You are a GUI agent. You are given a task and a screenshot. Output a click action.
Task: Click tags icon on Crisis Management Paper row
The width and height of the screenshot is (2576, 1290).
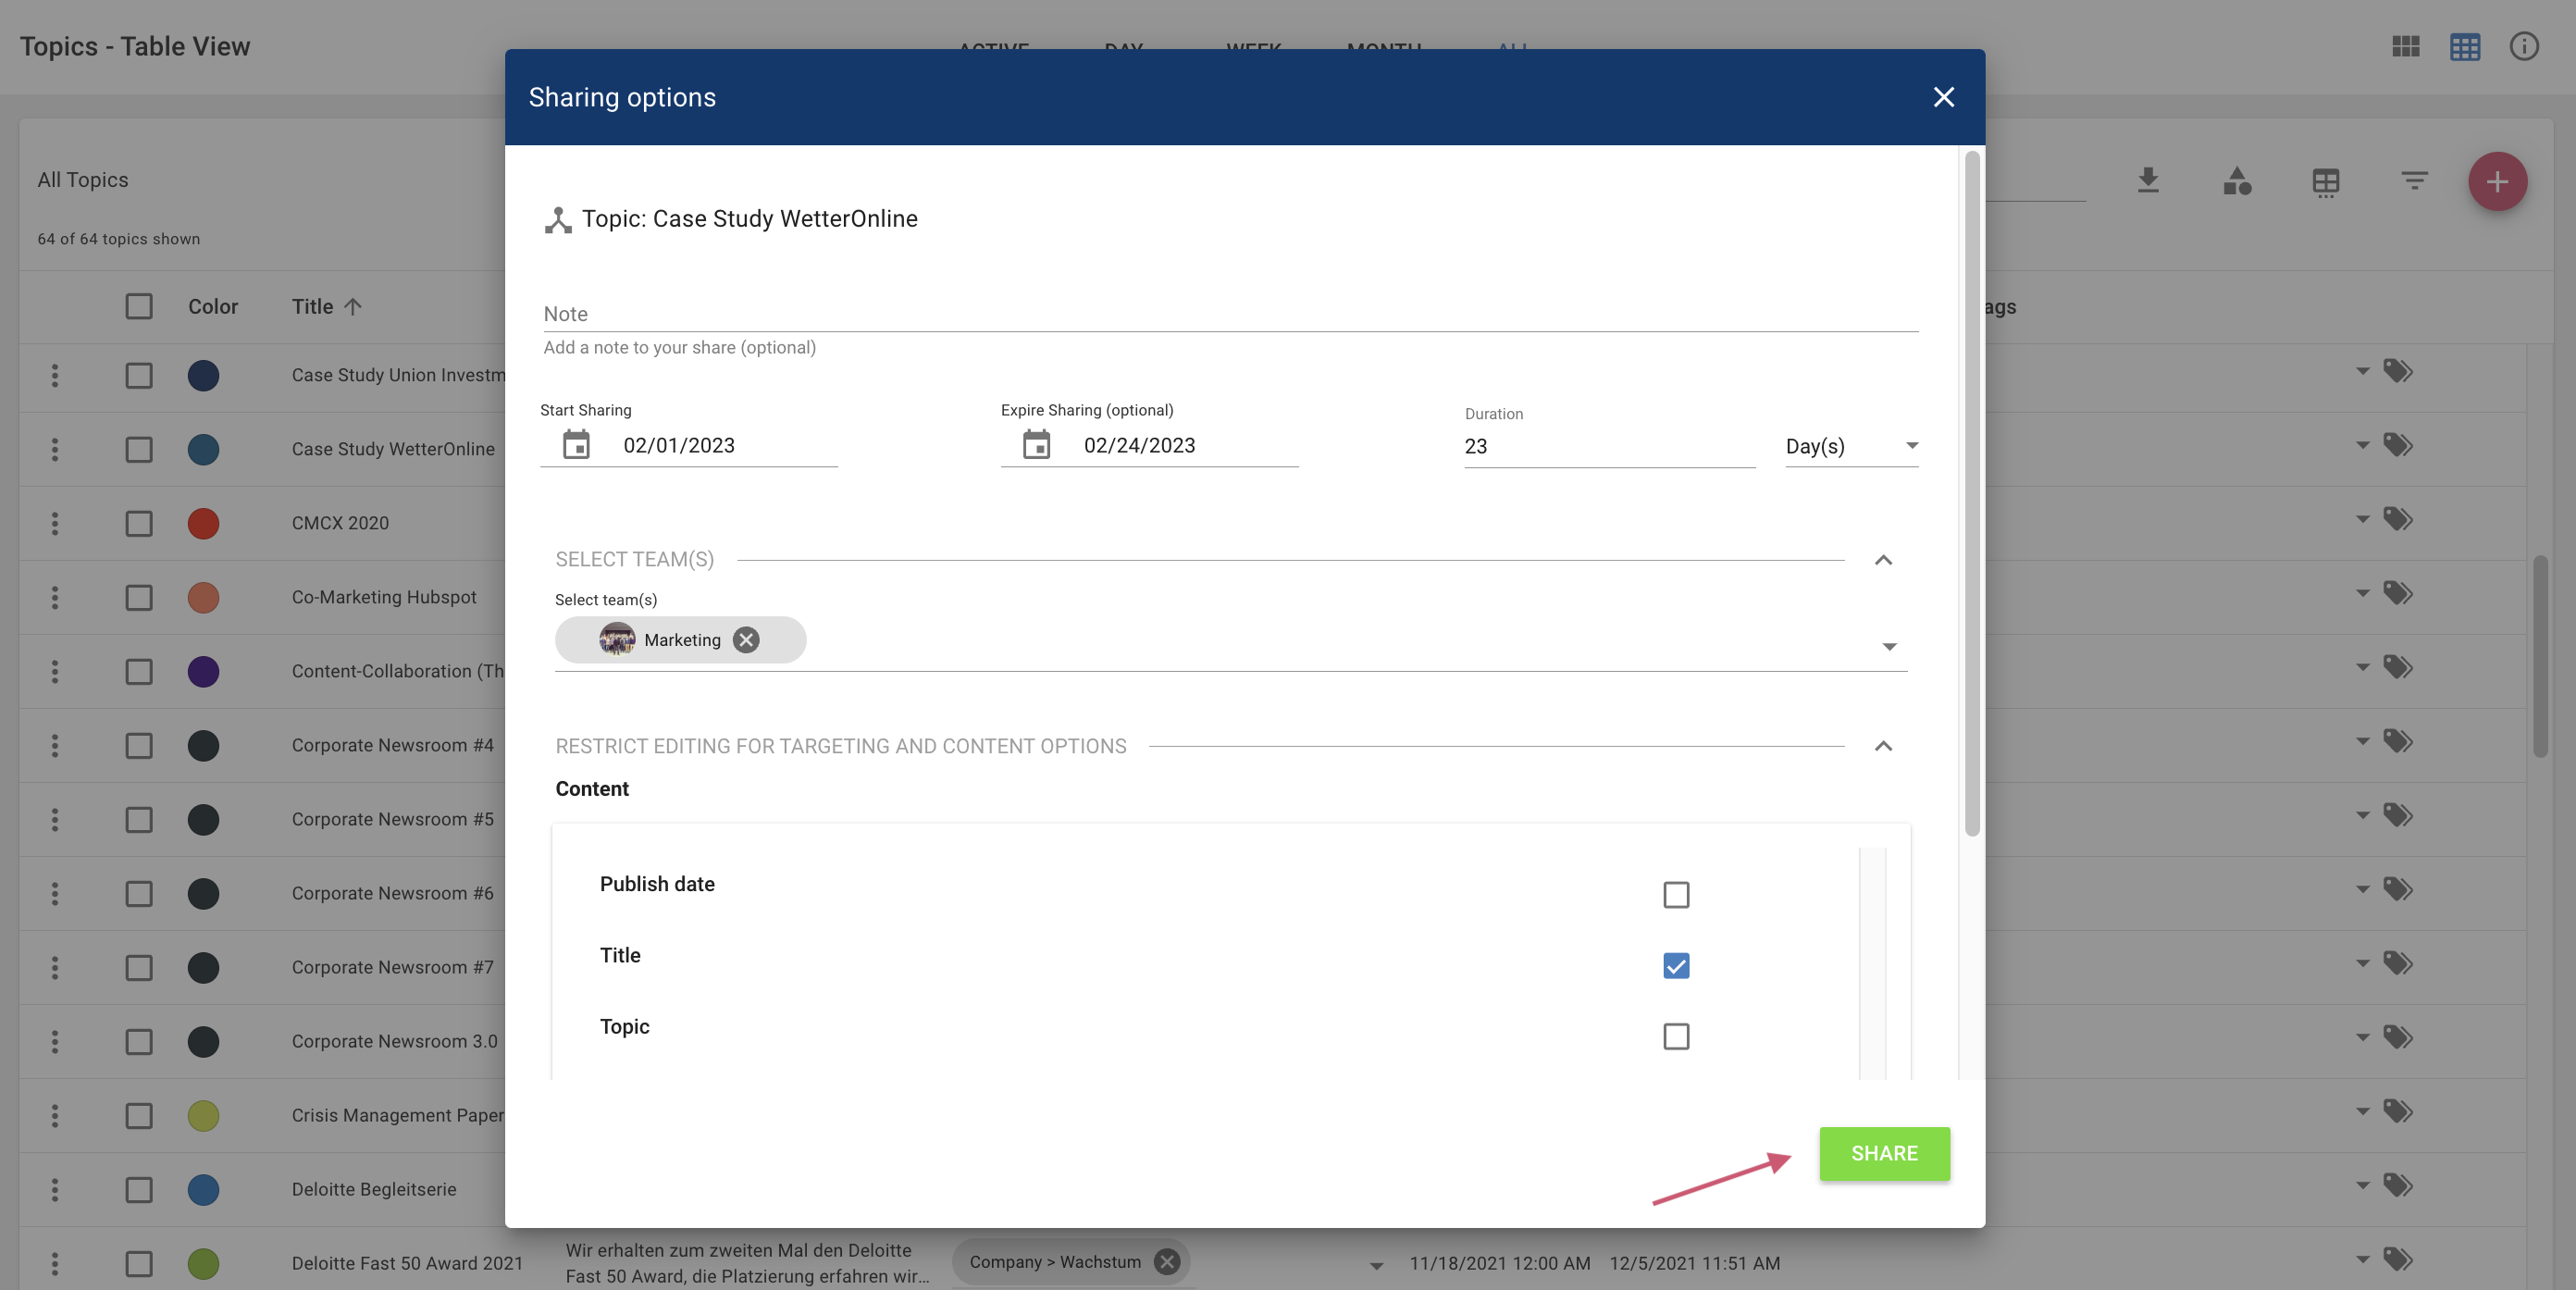click(2398, 1111)
